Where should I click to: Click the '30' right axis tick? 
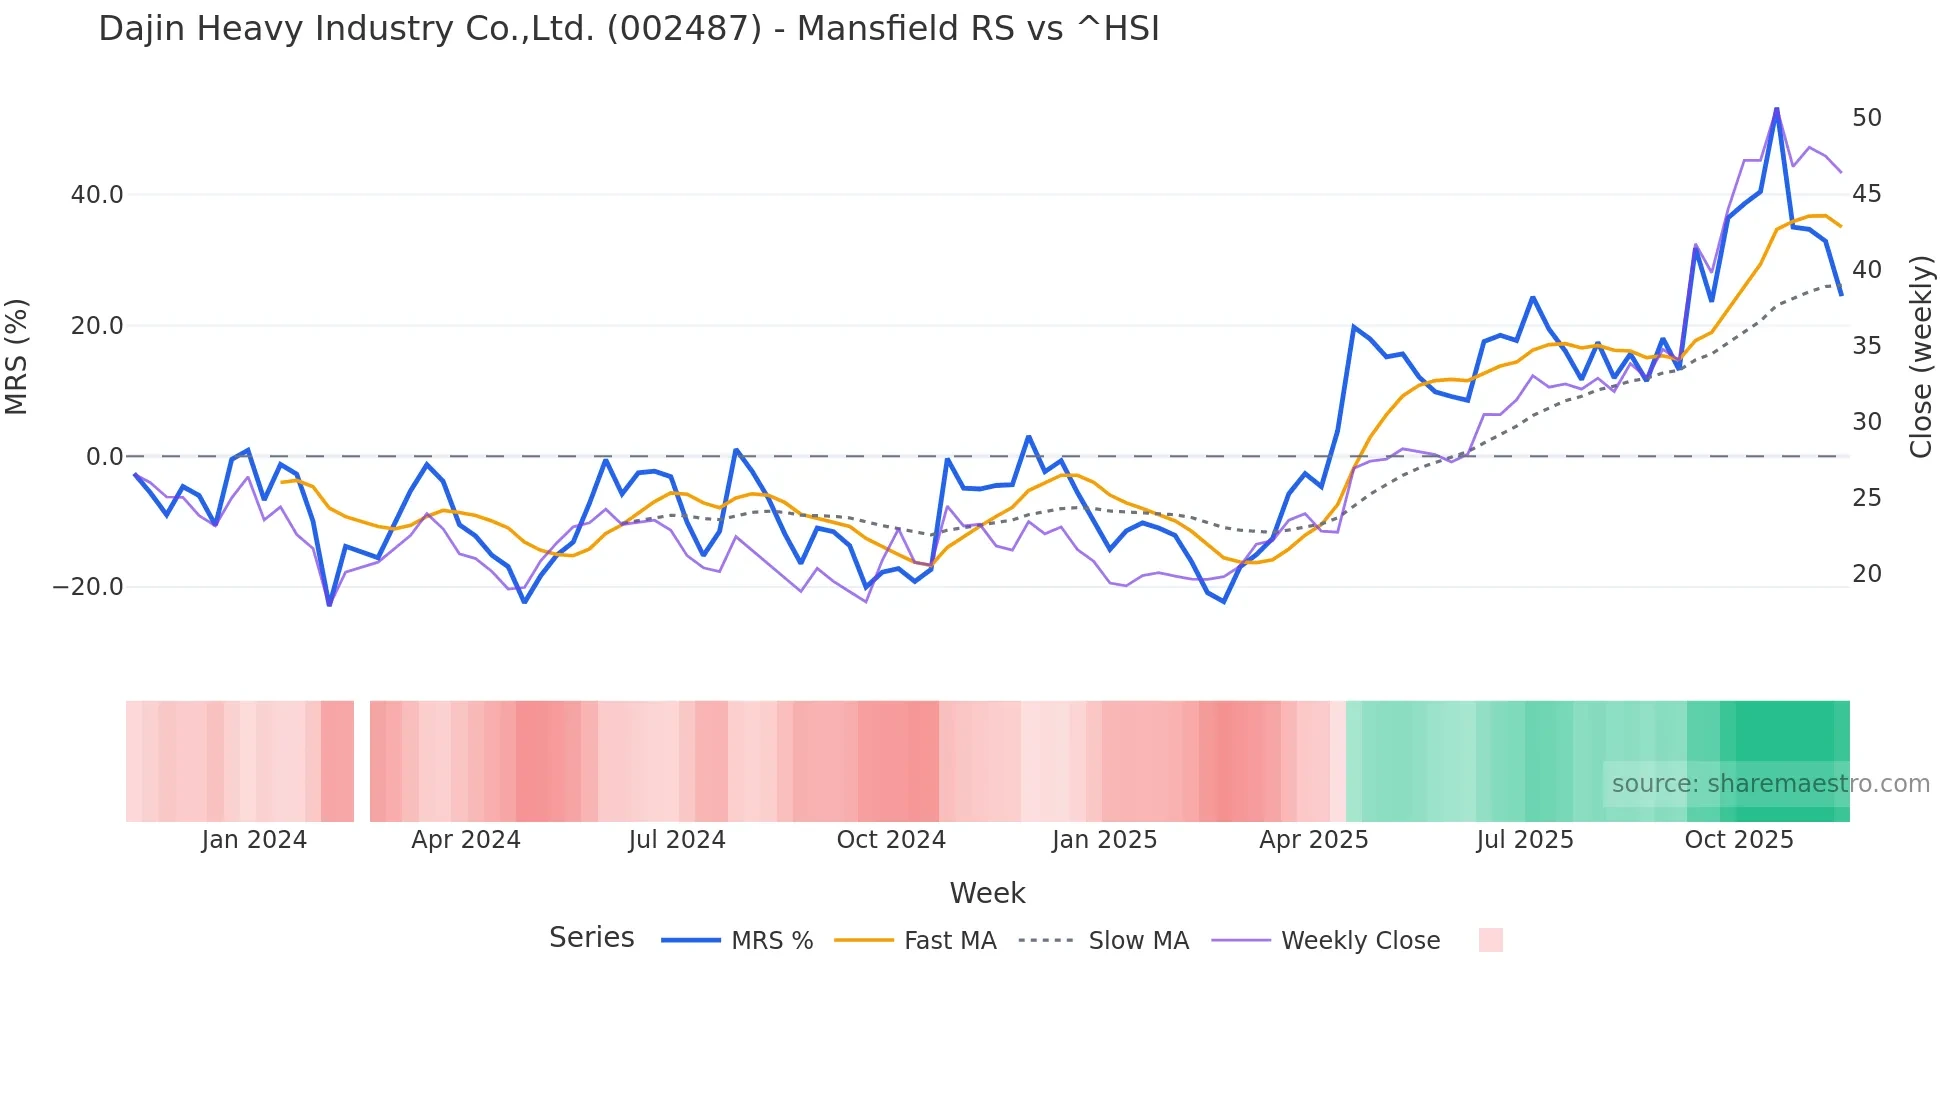(x=1867, y=422)
